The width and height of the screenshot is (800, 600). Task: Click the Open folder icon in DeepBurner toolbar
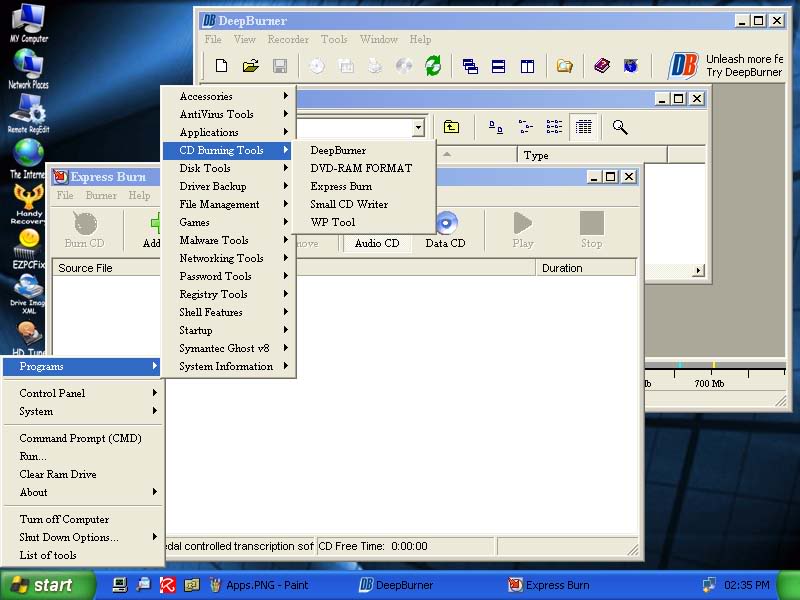(x=251, y=66)
